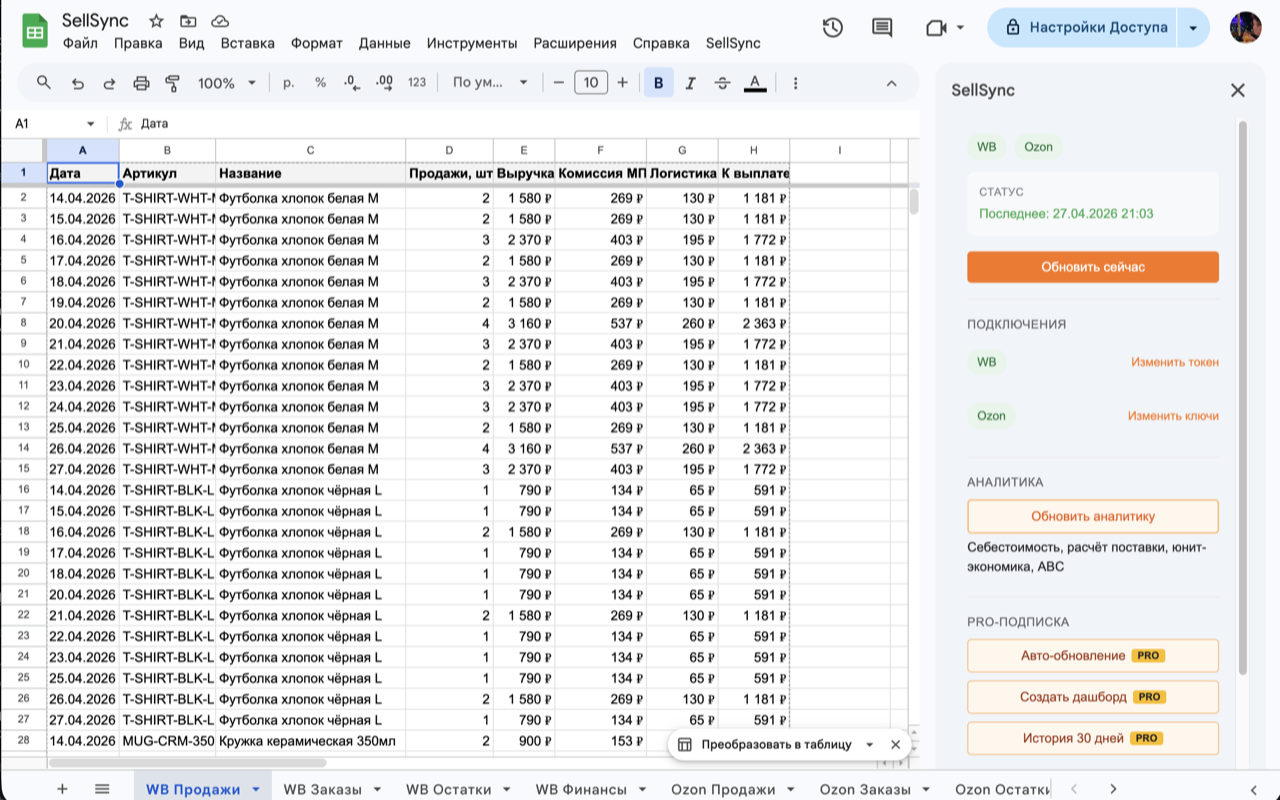Undo the last action
This screenshot has width=1280, height=800.
point(77,83)
